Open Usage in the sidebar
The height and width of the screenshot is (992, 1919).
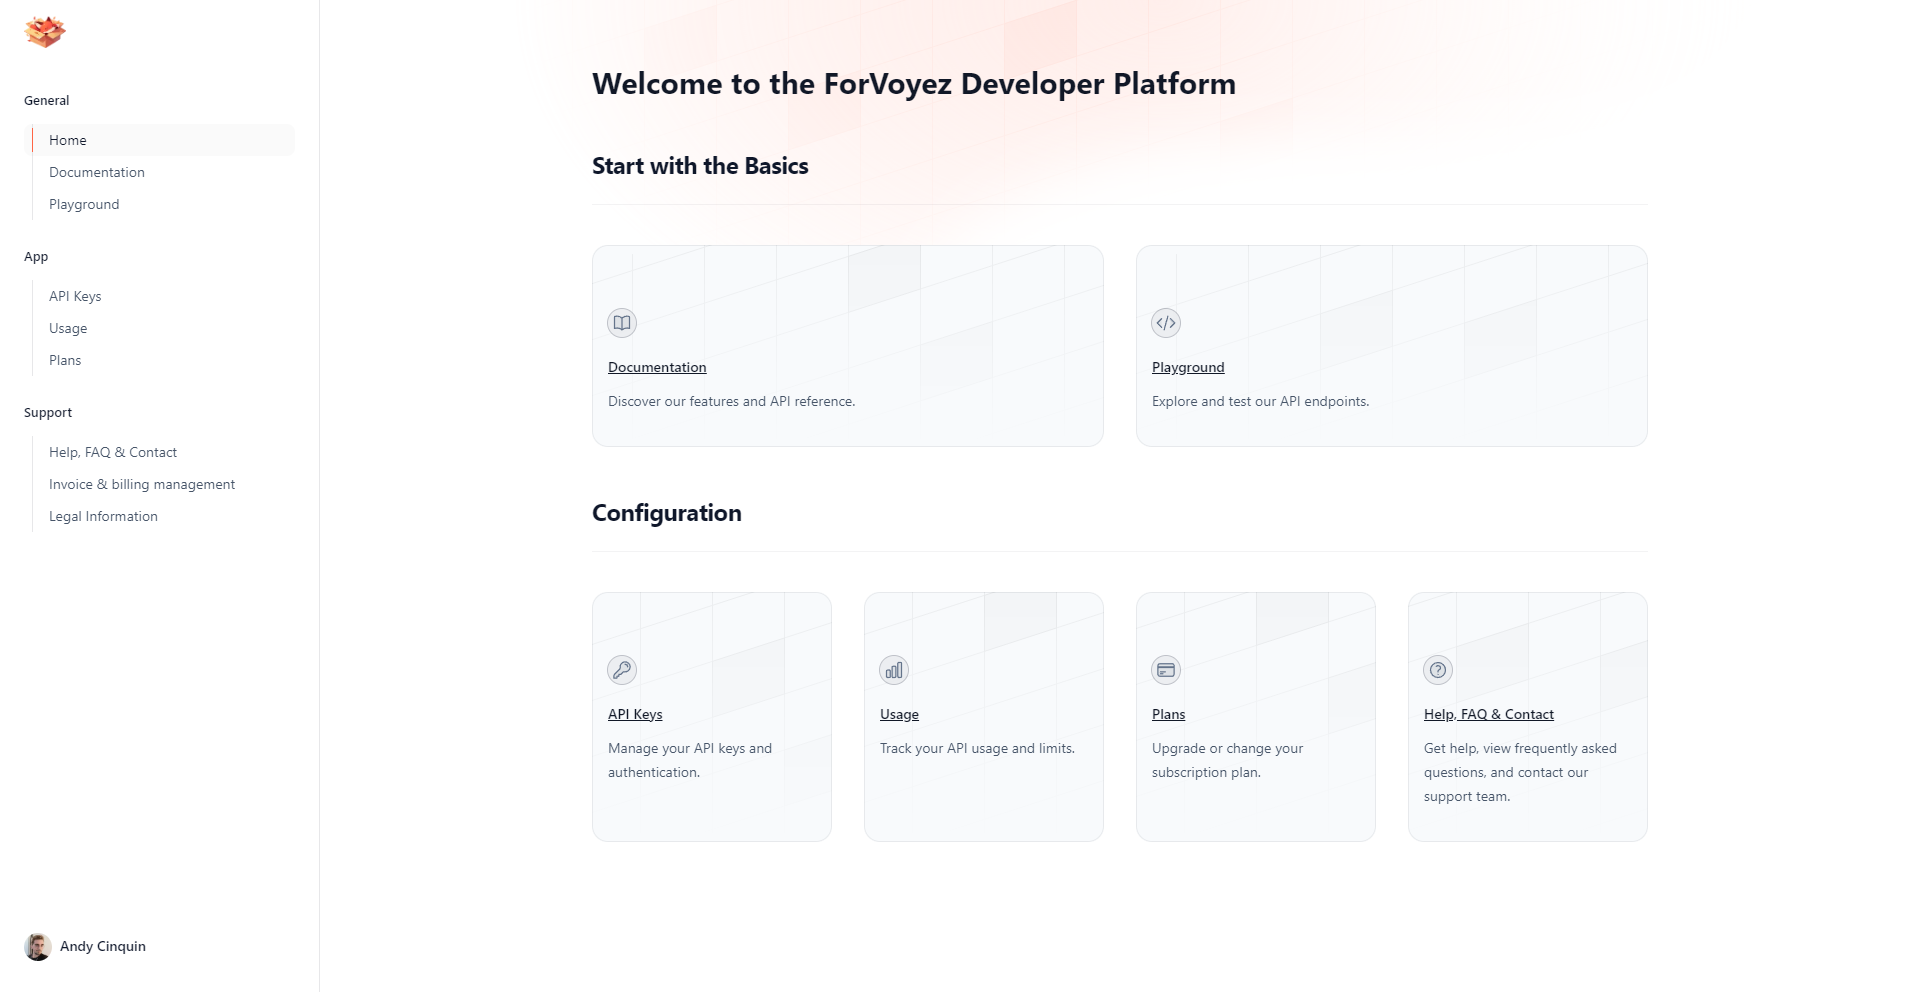pos(68,328)
